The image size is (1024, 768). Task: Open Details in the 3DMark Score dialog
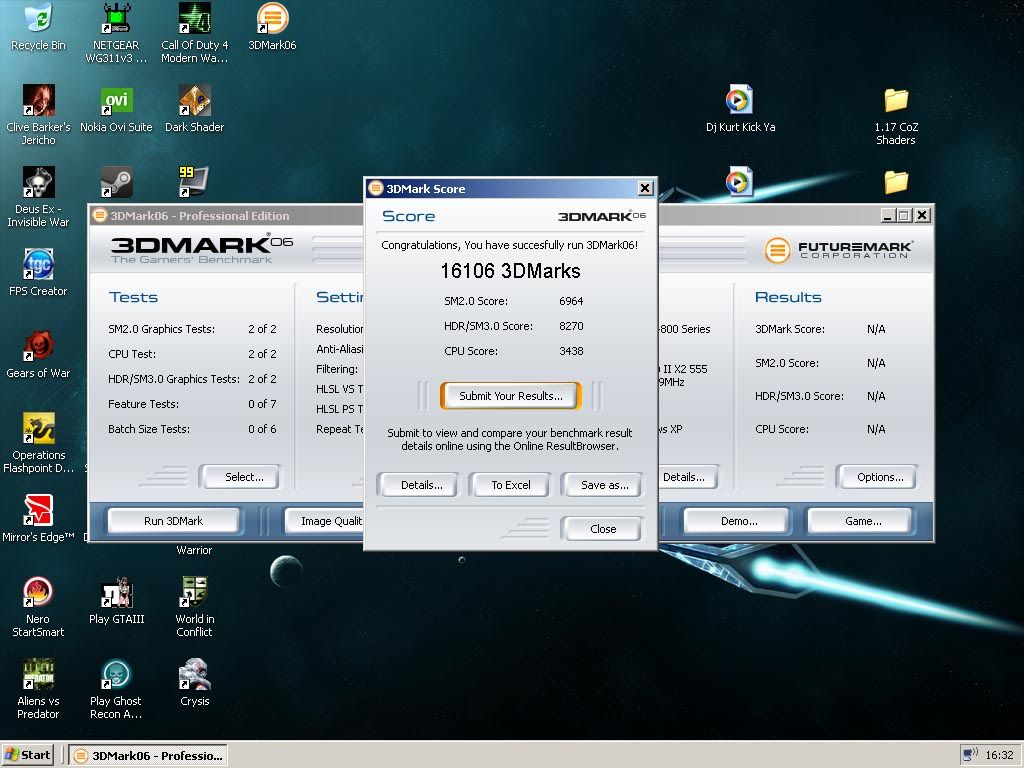tap(421, 485)
